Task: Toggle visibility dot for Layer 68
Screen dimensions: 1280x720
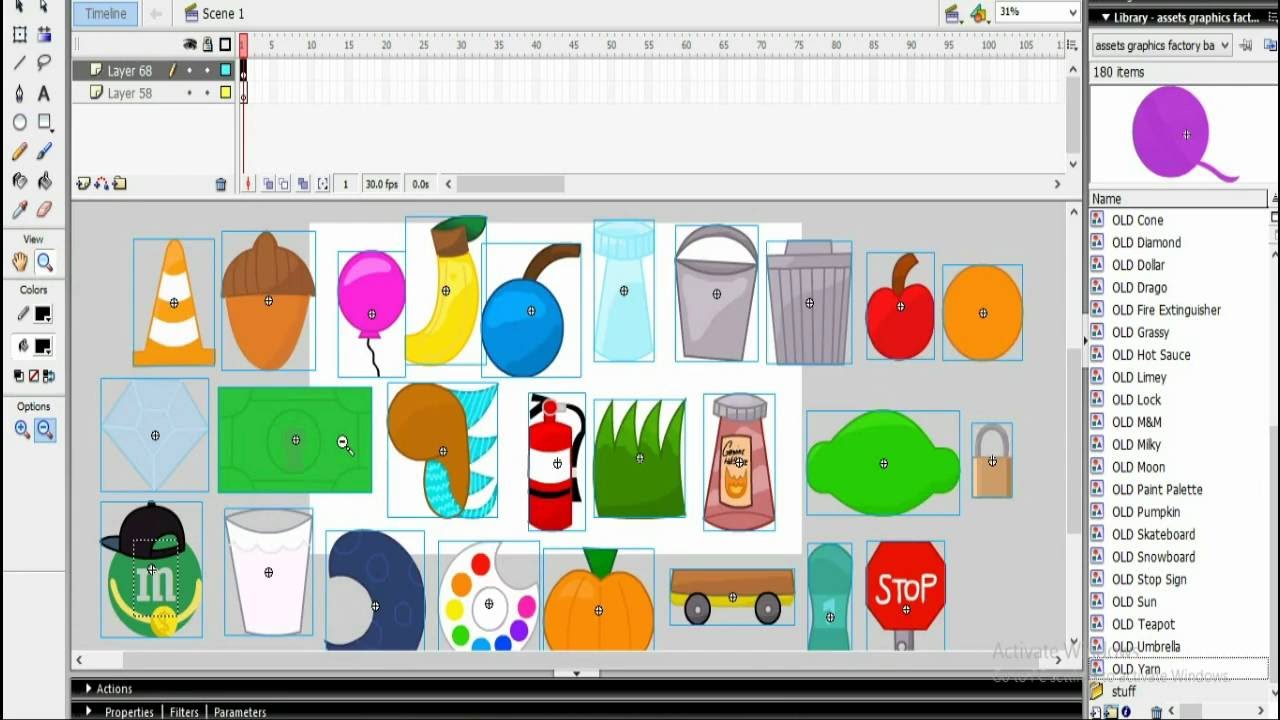Action: coord(190,71)
